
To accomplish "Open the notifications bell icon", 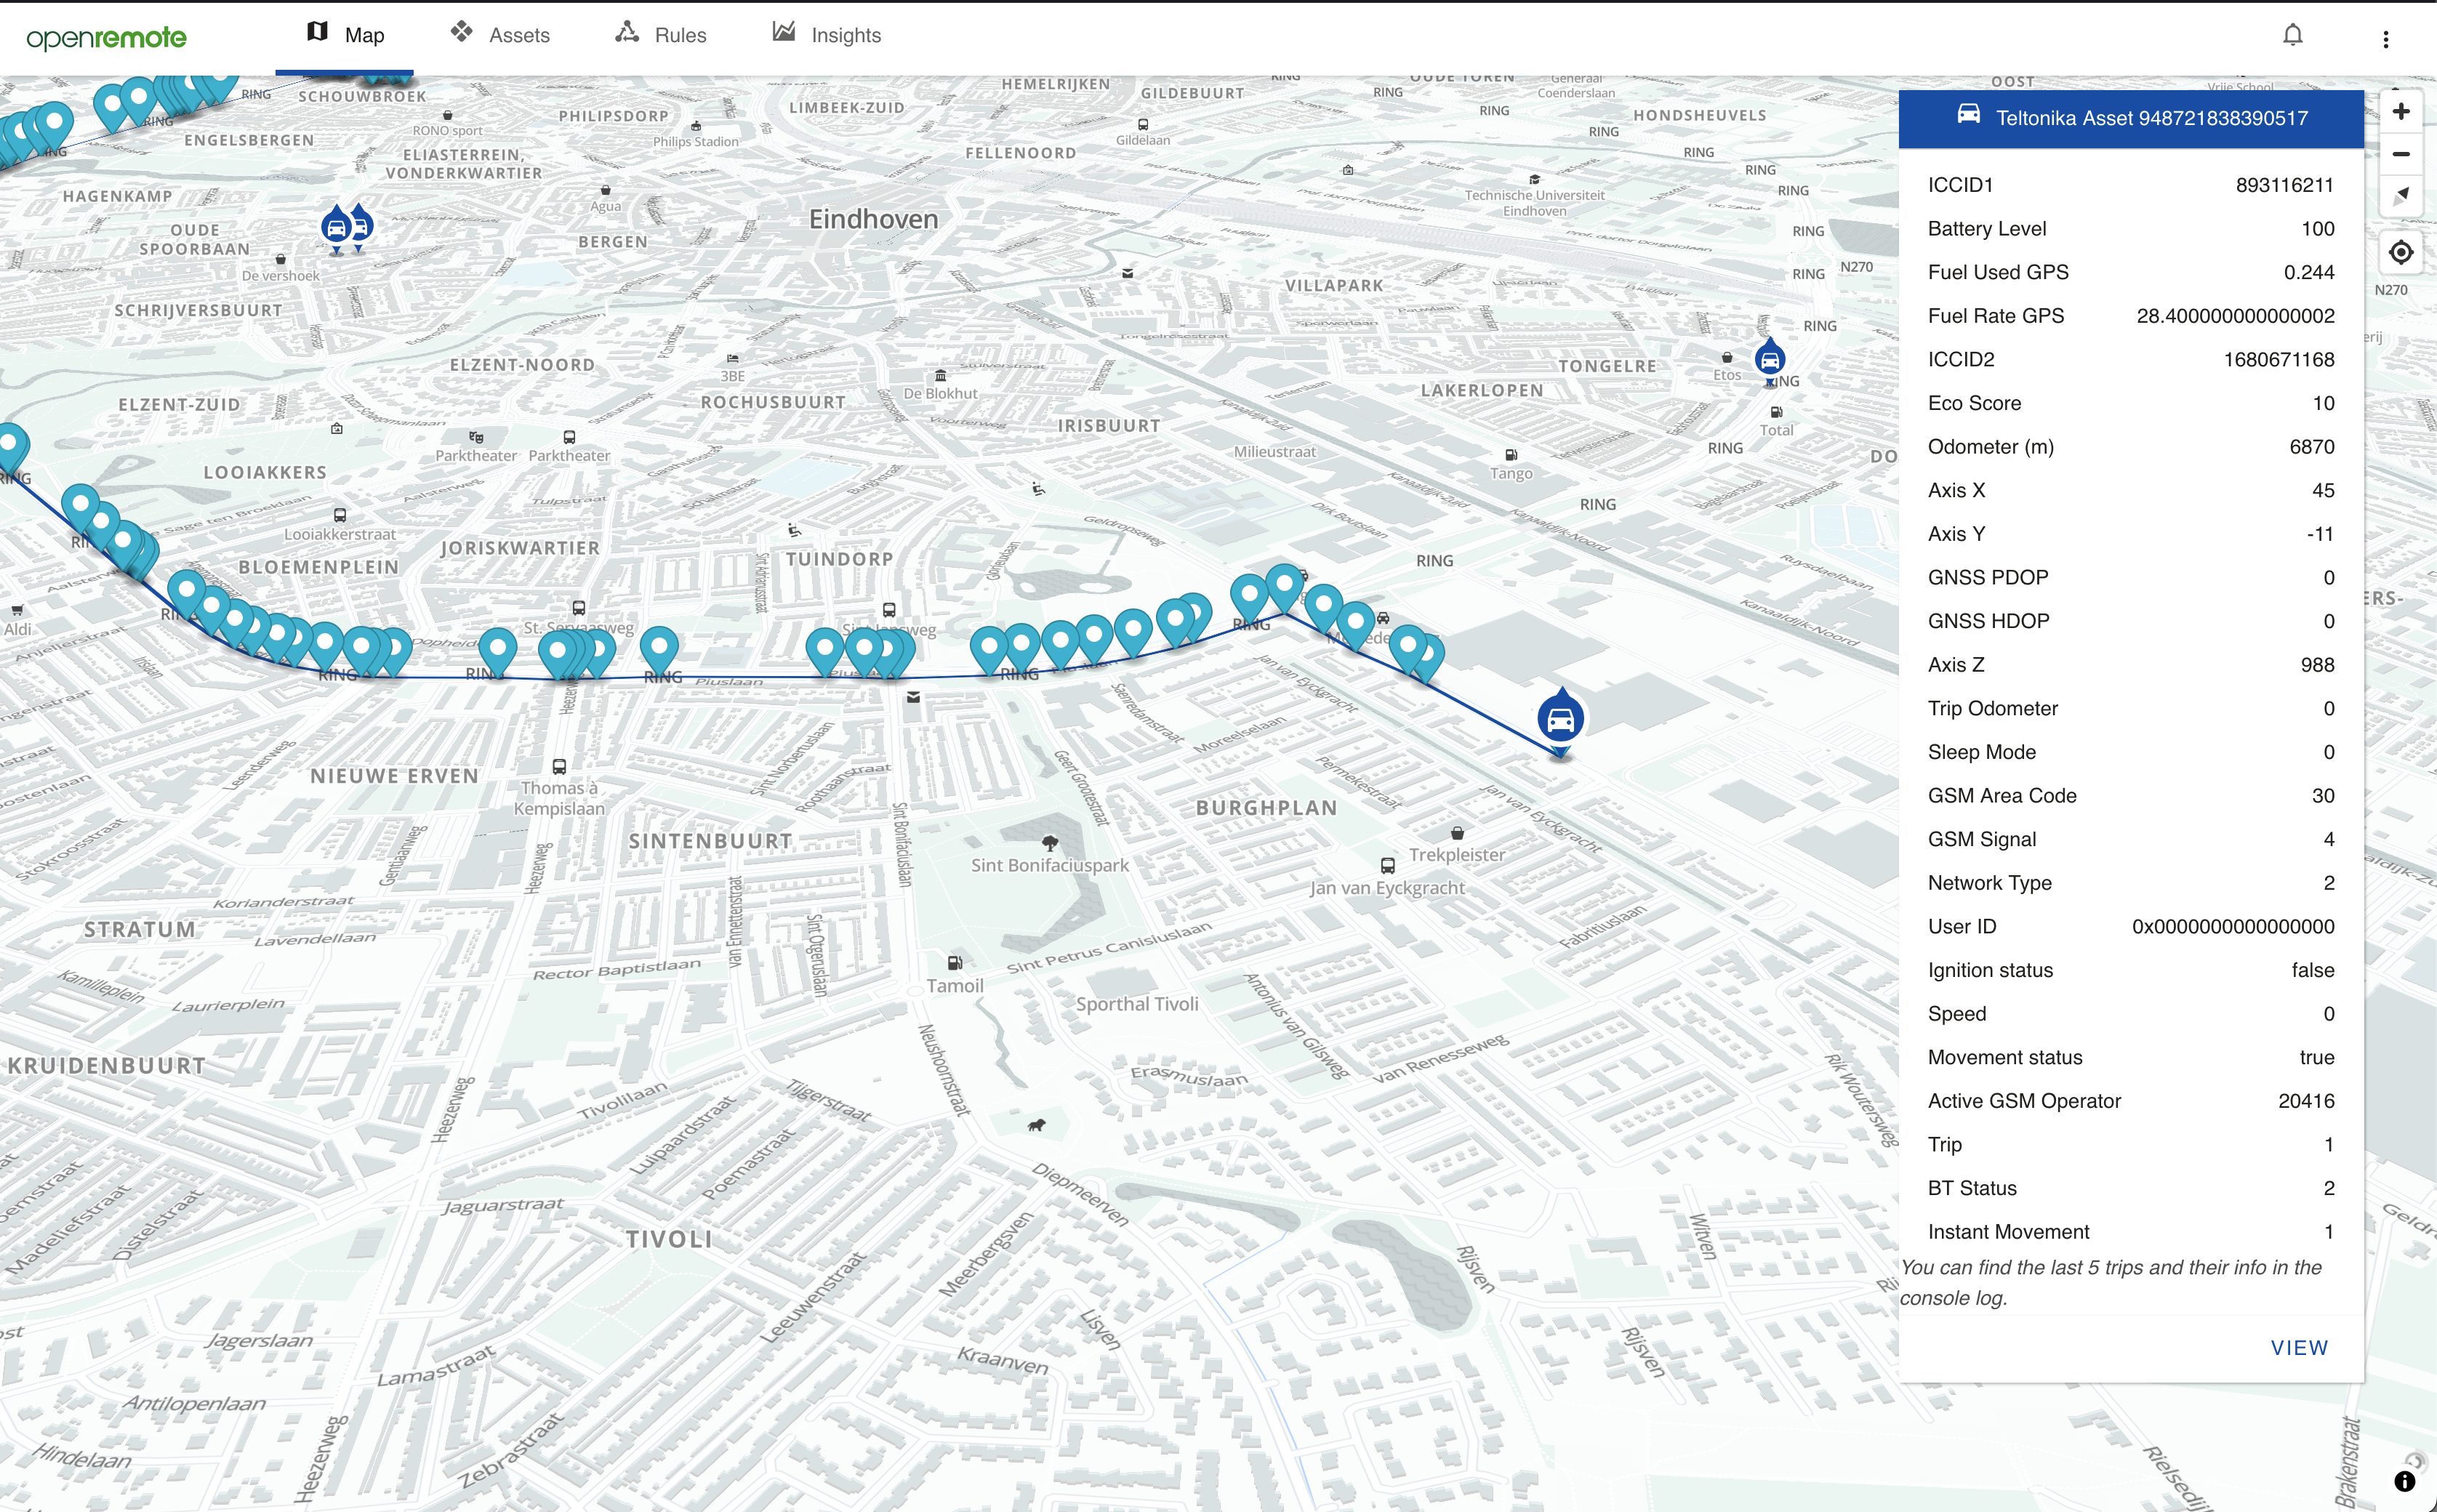I will coord(2292,36).
